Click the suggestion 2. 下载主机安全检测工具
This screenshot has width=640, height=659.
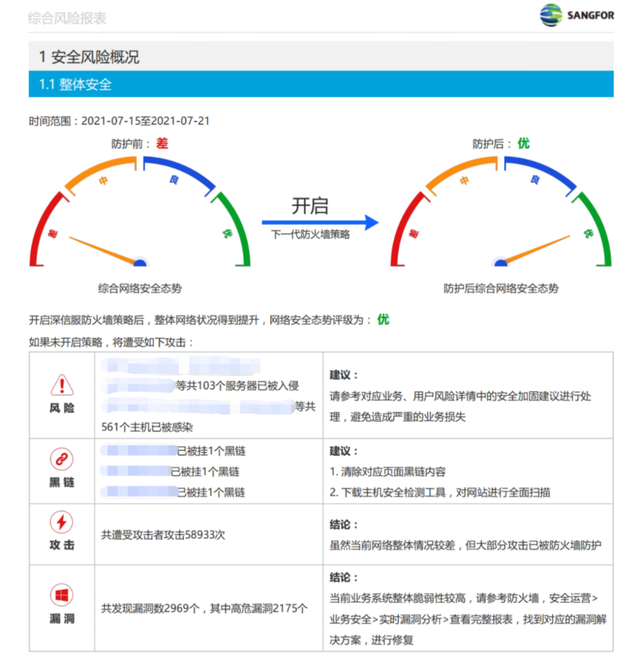click(x=387, y=492)
